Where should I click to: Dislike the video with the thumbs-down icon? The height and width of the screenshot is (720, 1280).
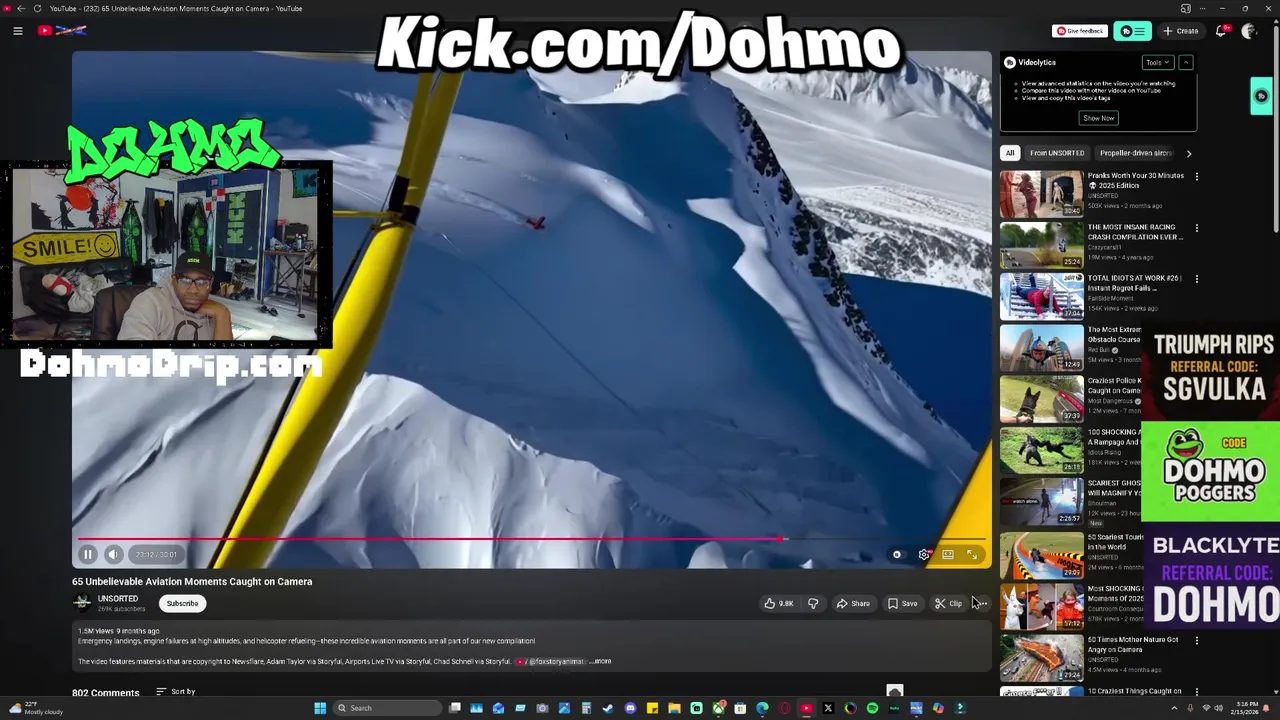coord(813,603)
